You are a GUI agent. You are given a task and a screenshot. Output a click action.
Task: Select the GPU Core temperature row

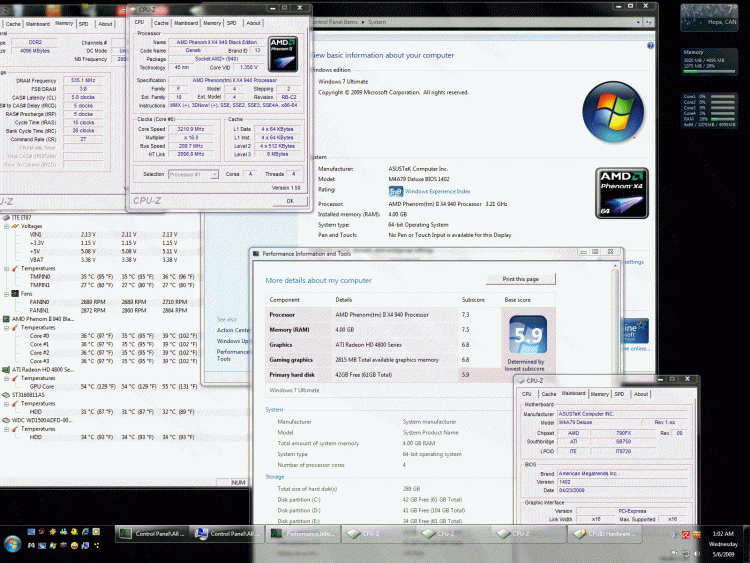113,386
